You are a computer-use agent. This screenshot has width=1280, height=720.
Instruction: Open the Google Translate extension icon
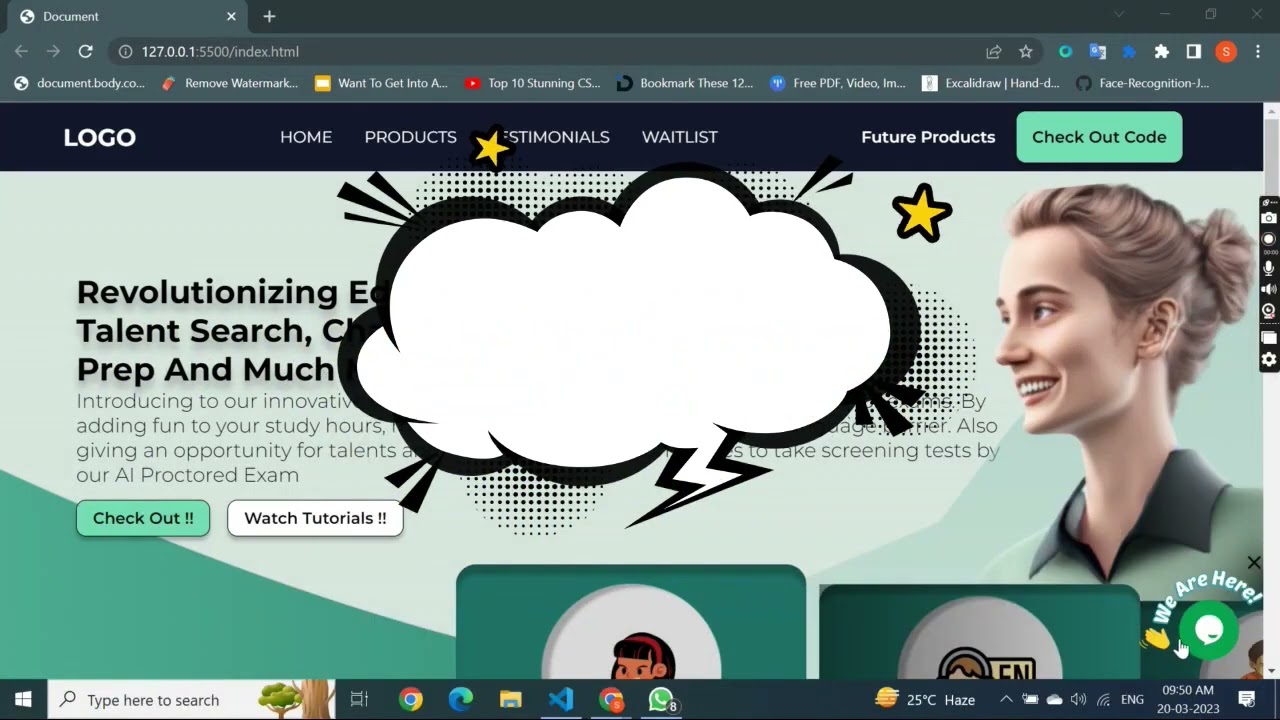coord(1097,52)
